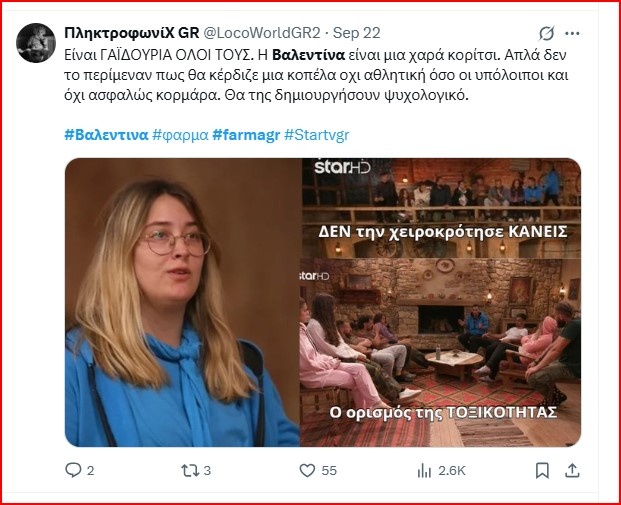Follow the #φαρμα hashtag
The width and height of the screenshot is (621, 505).
tap(180, 135)
